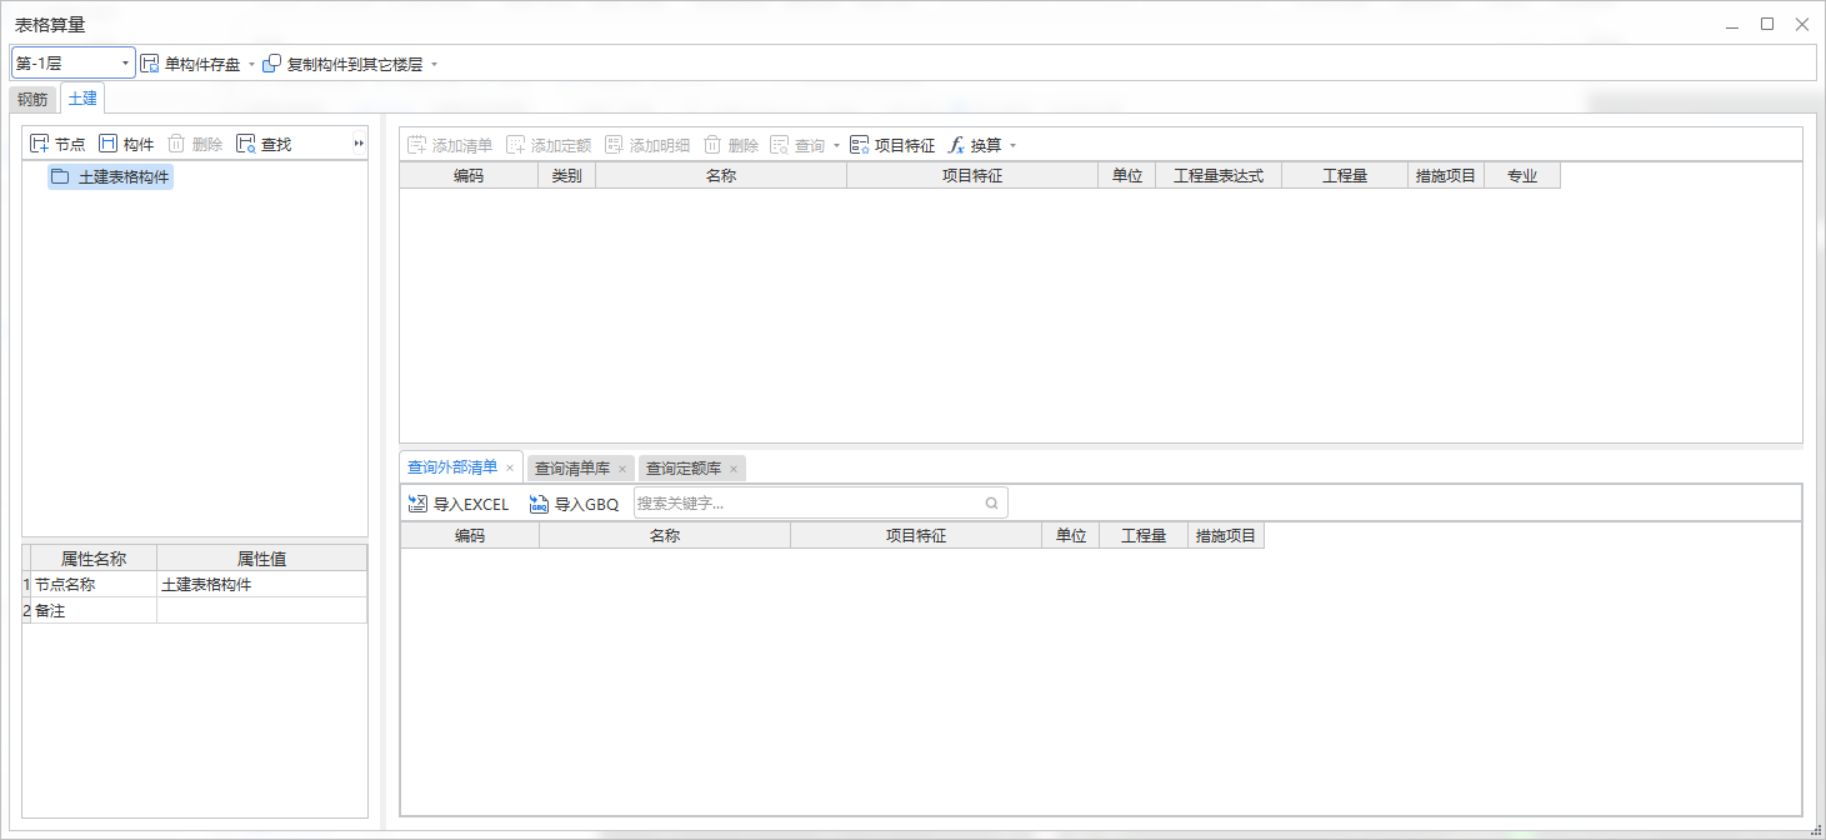The image size is (1826, 840).
Task: Click the 删除 trash icon in tree toolbar
Action: click(176, 144)
